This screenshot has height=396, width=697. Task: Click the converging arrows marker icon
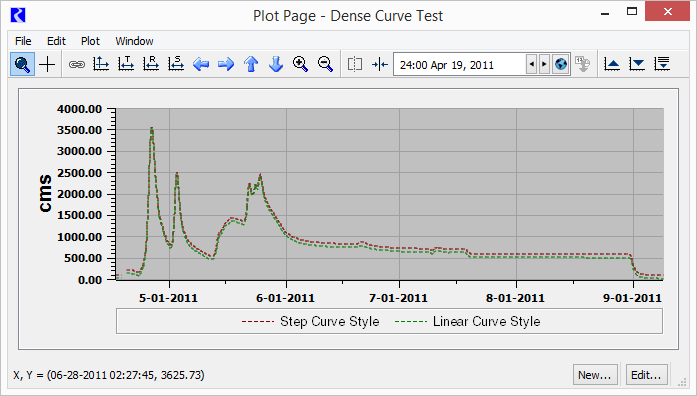[380, 64]
